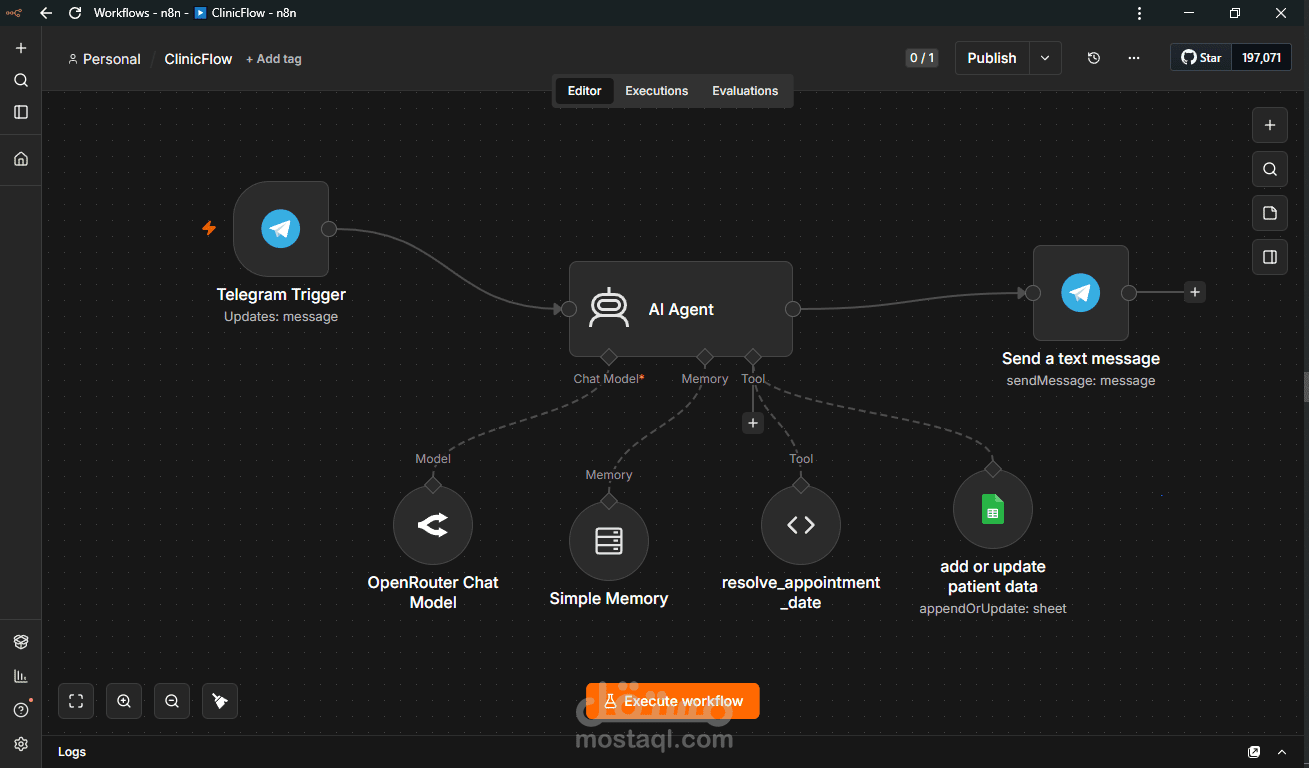Open search in the left sidebar
Viewport: 1309px width, 768px height.
coord(21,80)
